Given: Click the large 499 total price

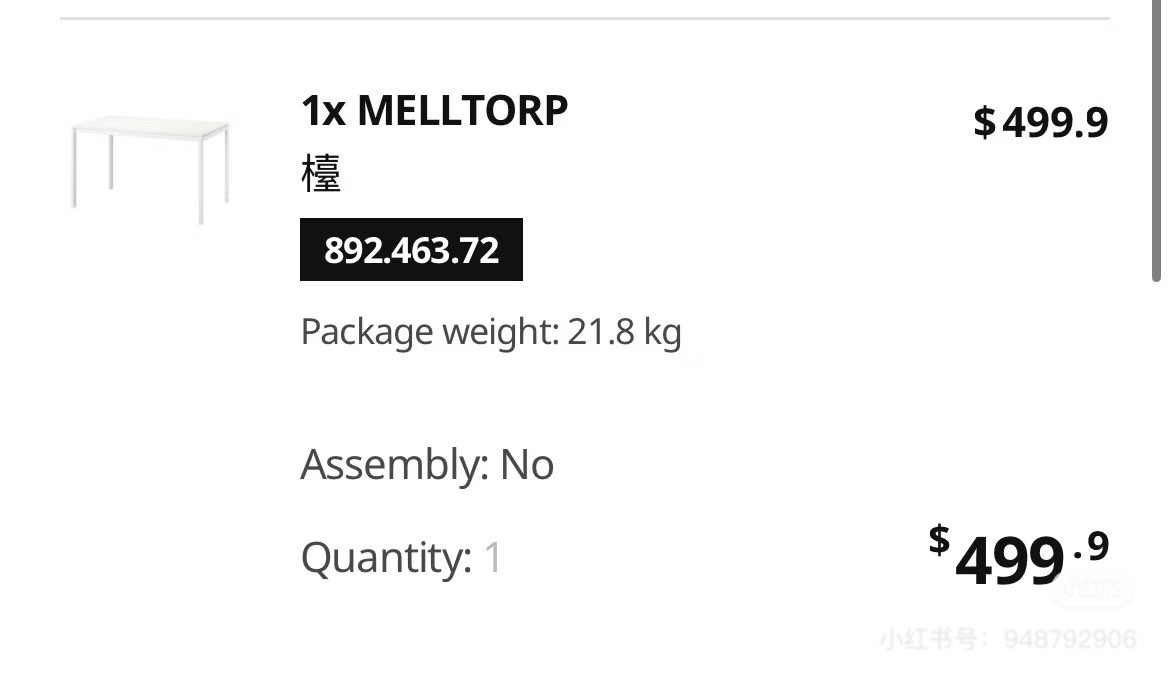Looking at the screenshot, I should click(1010, 561).
